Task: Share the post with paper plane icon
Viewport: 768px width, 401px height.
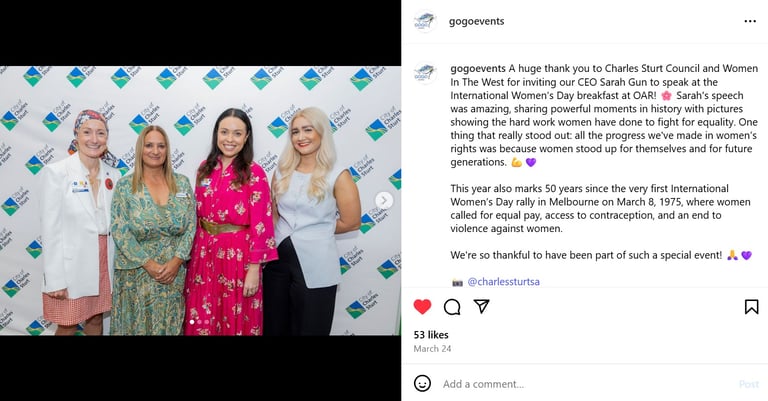Action: [481, 307]
